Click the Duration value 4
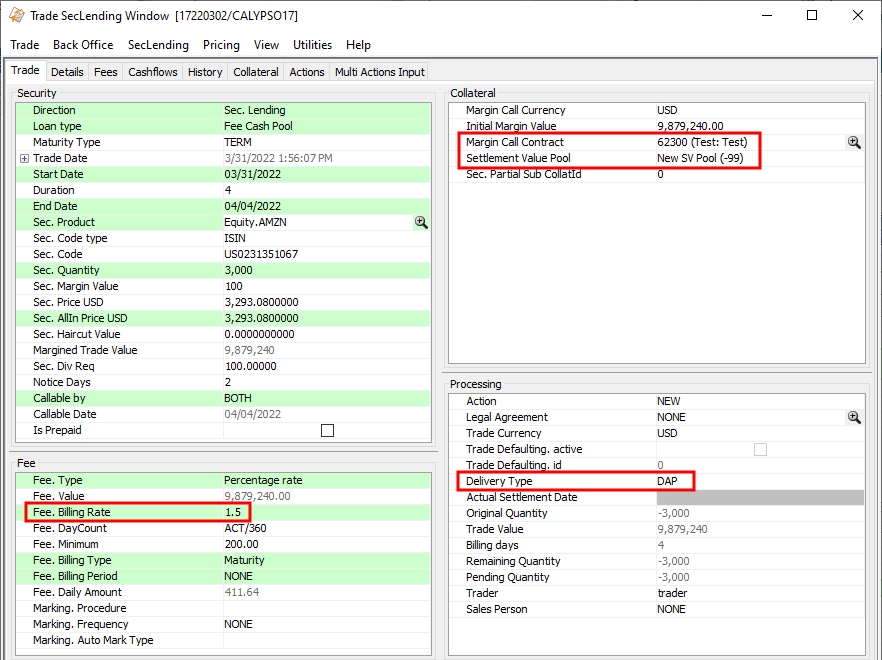 [x=228, y=190]
